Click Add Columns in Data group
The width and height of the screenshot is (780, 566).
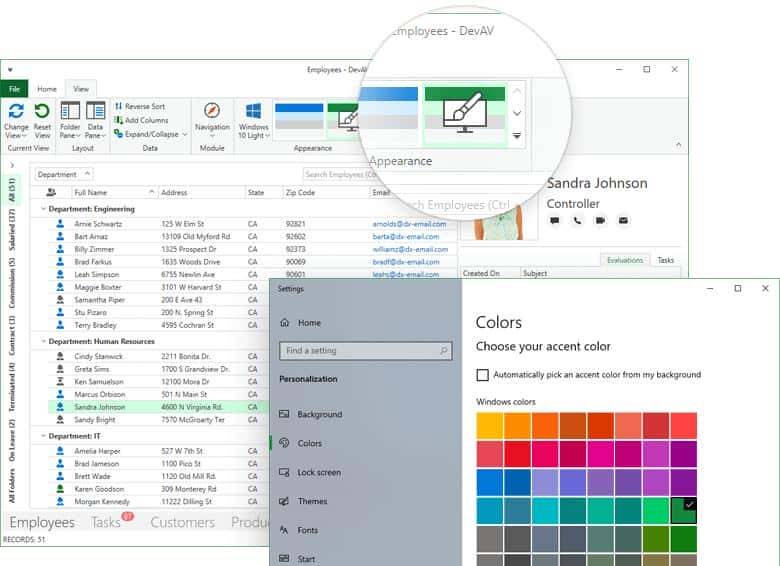pos(141,120)
